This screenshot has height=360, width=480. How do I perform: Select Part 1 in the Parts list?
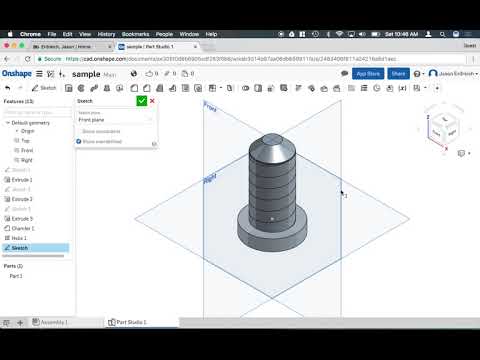16,276
